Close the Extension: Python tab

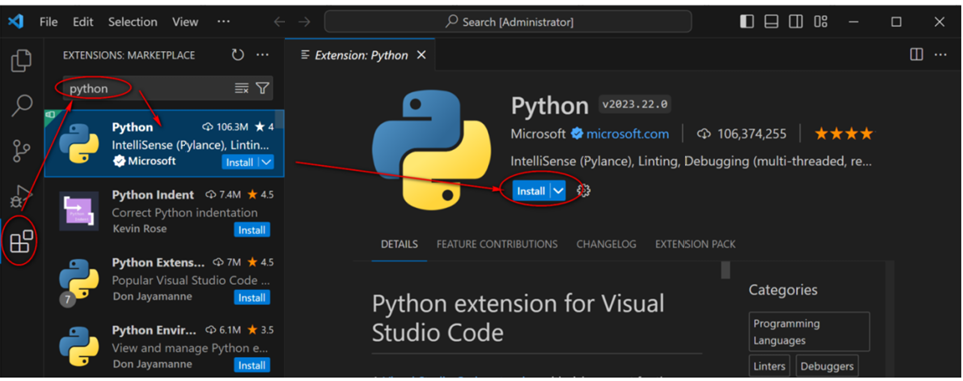[421, 55]
